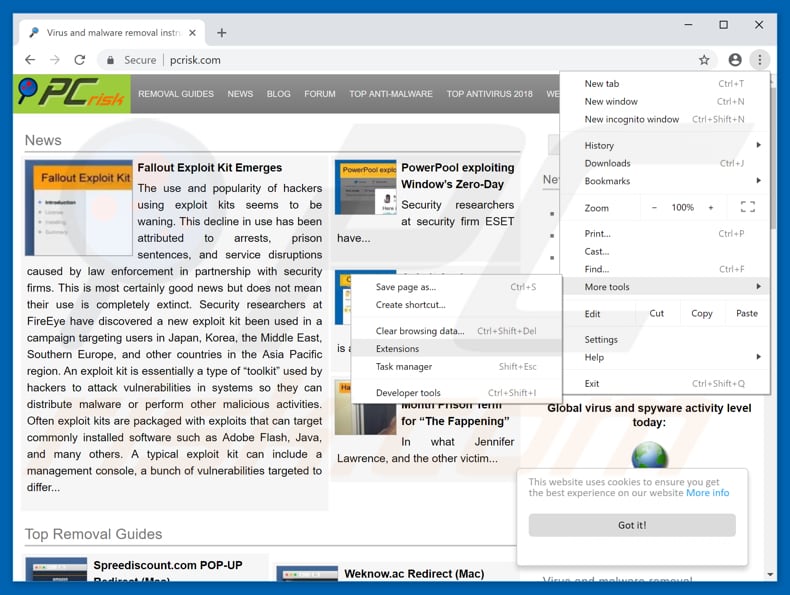
Task: Click Copy in Edit row
Action: (x=702, y=313)
